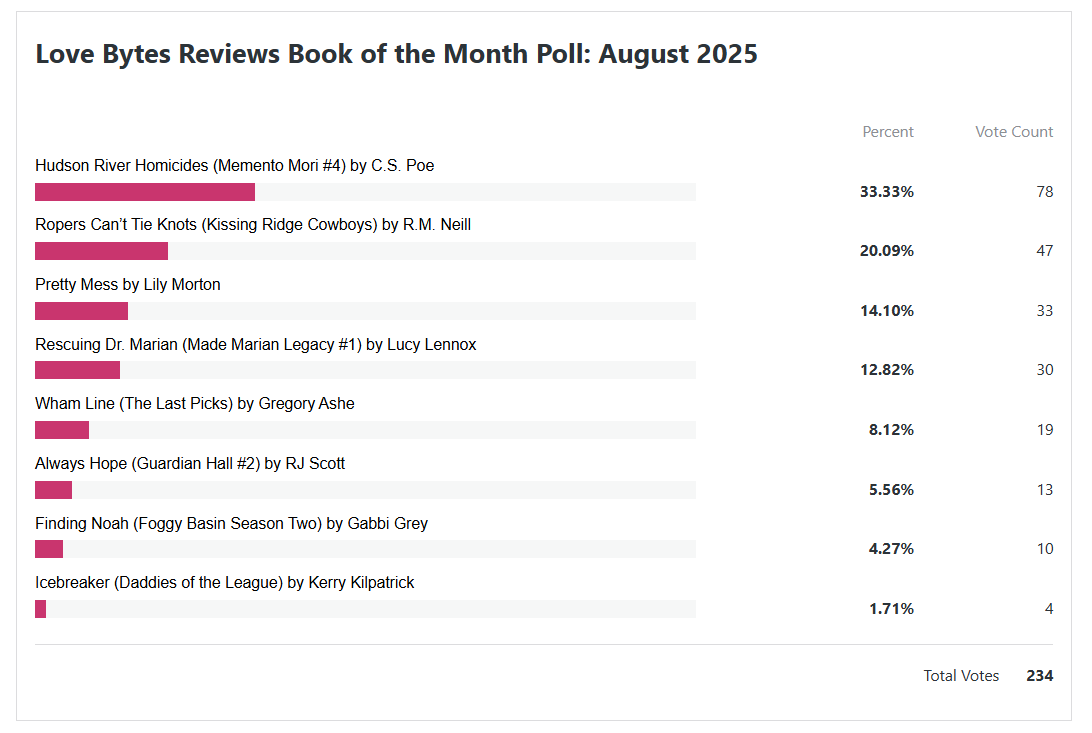Click Pretty Mess by Lily Morton
This screenshot has width=1092, height=733.
(x=128, y=285)
